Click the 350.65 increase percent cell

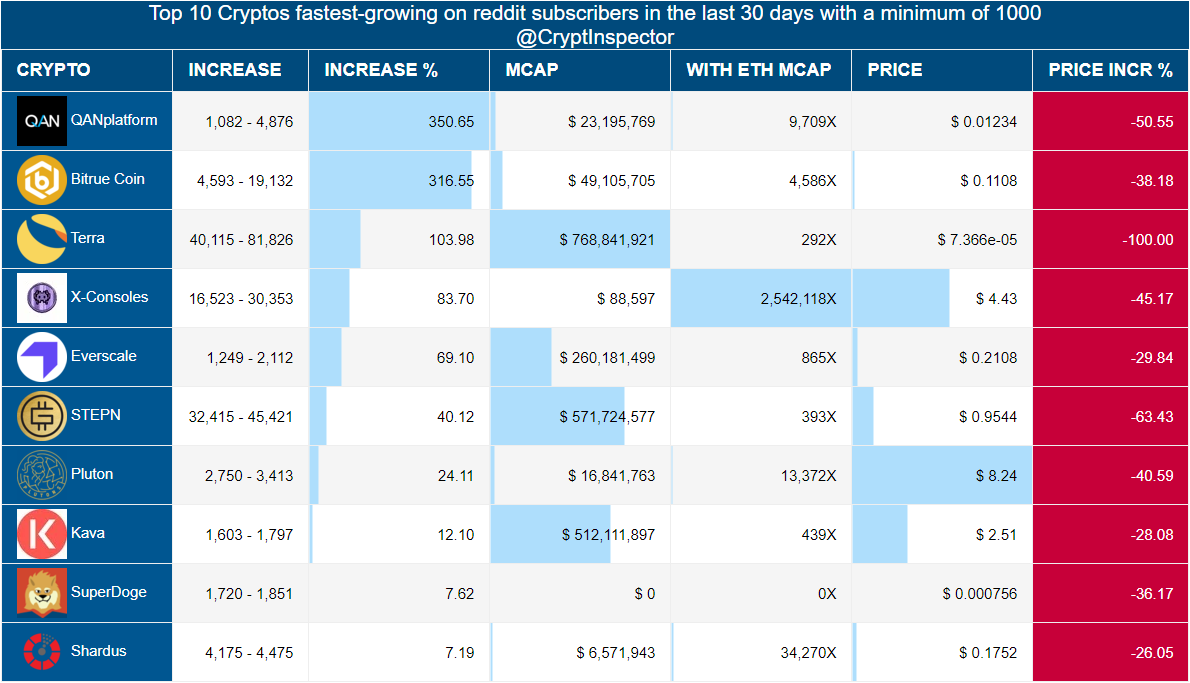click(399, 121)
